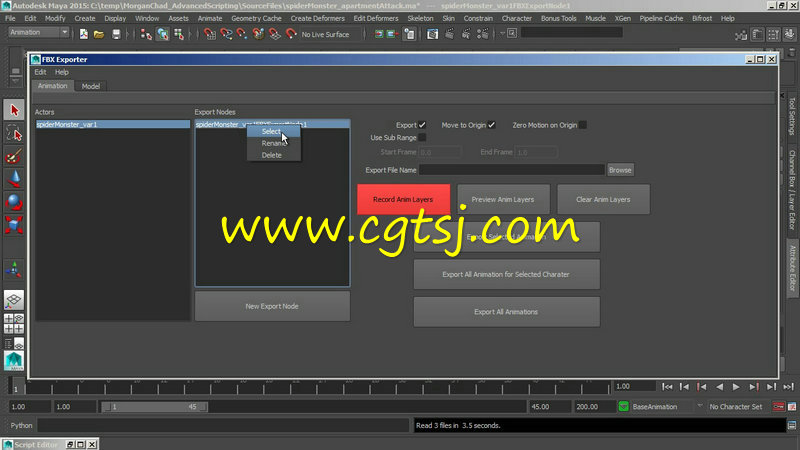The width and height of the screenshot is (800, 450).
Task: Click the play backwards button
Action: (x=719, y=387)
